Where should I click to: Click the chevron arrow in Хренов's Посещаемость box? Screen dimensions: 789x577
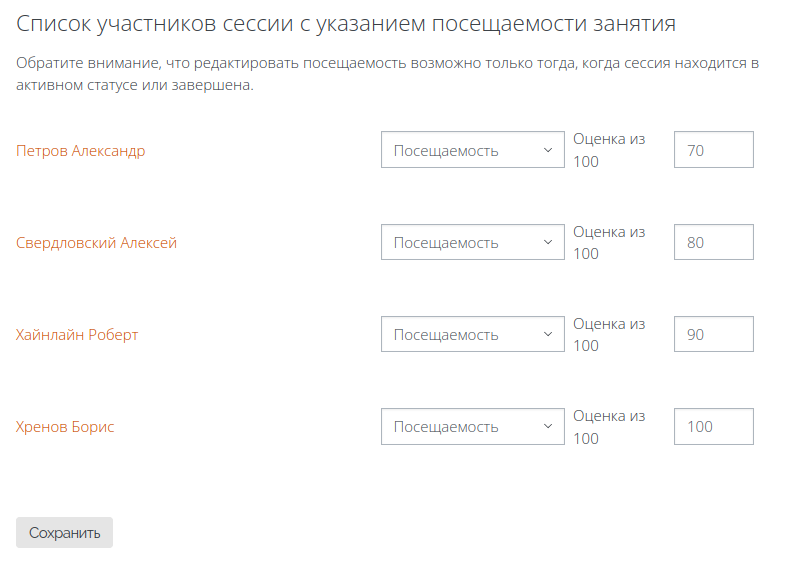[548, 427]
